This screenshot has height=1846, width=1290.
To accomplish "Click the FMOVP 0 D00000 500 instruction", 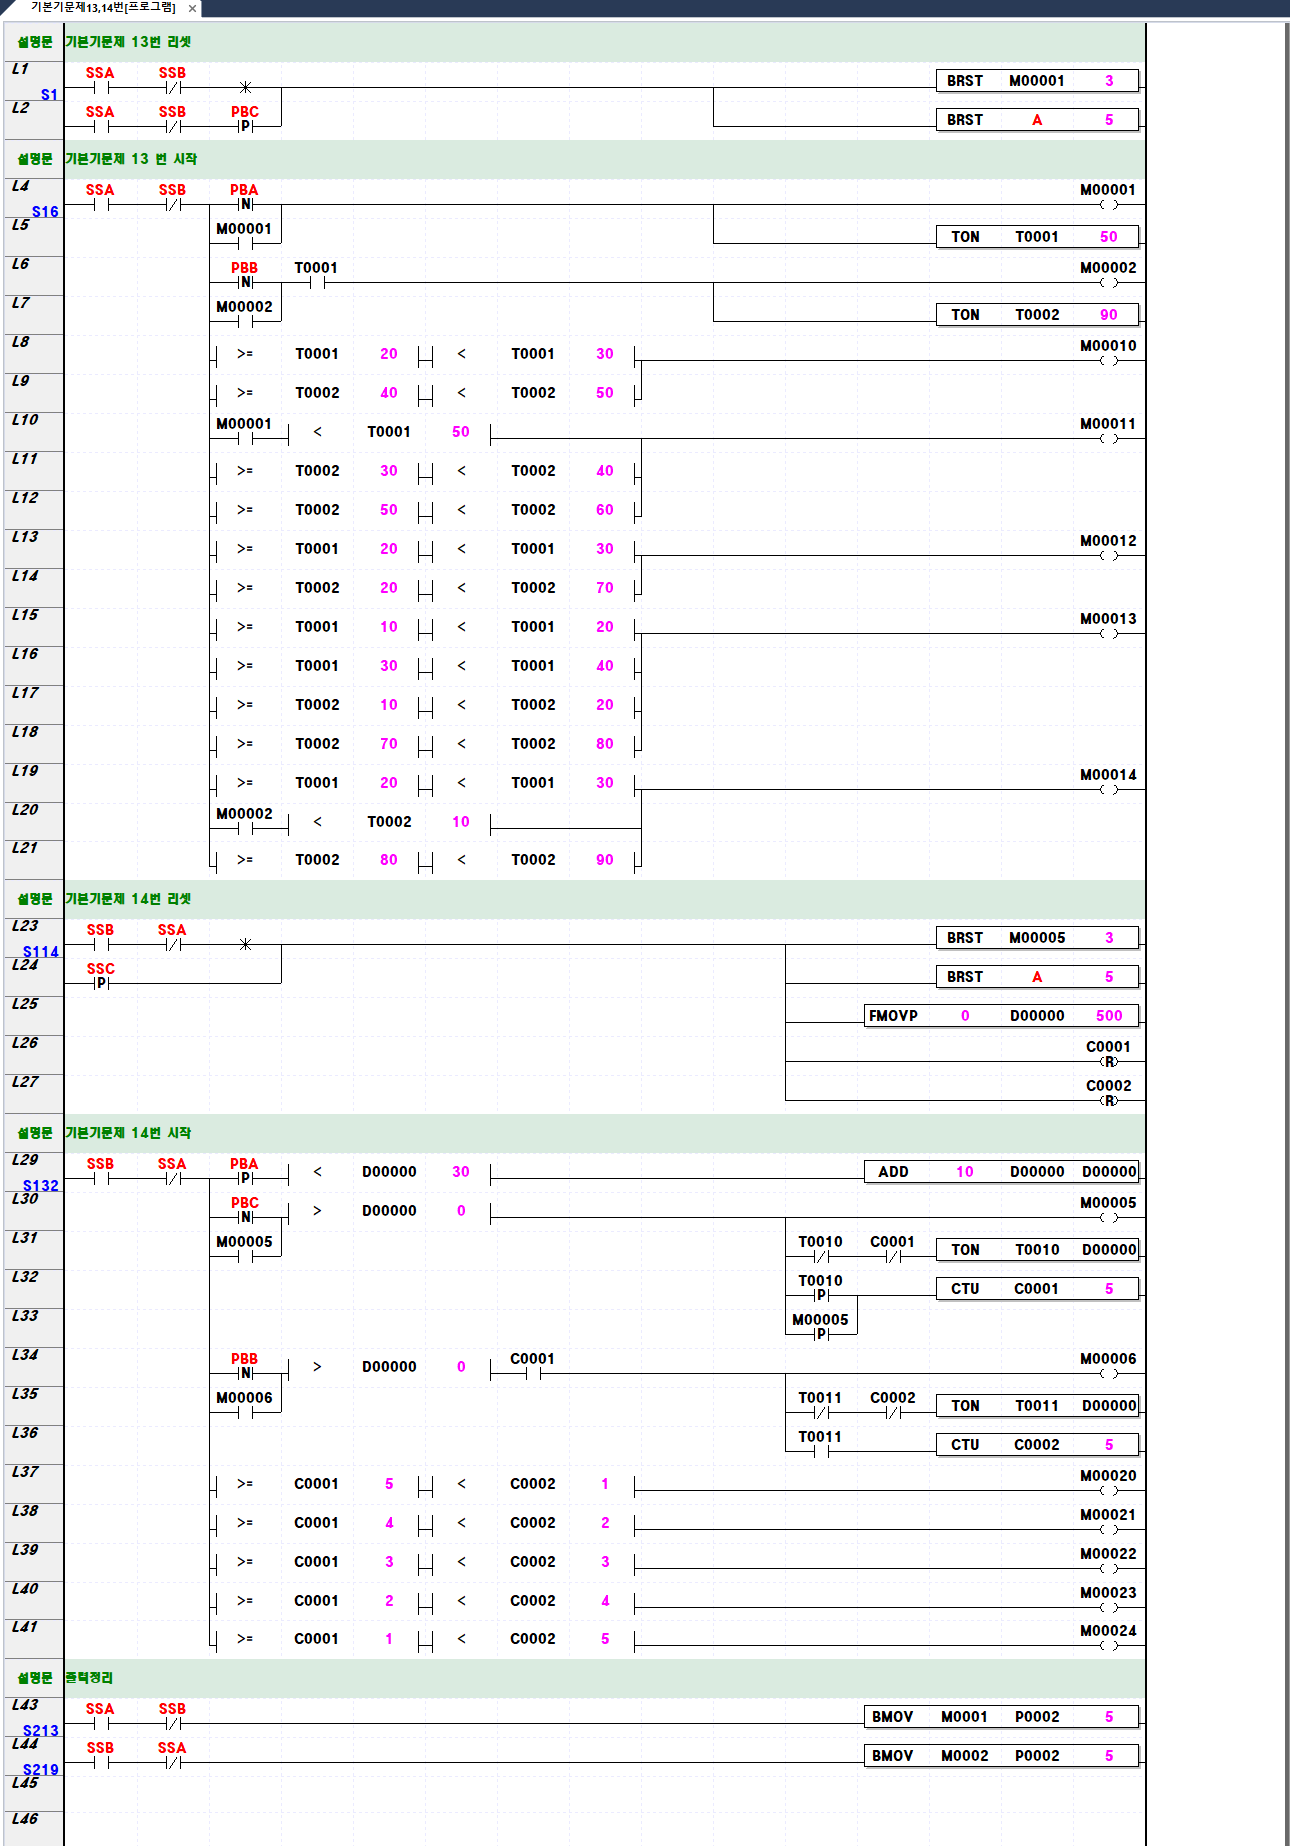I will pos(1000,1016).
